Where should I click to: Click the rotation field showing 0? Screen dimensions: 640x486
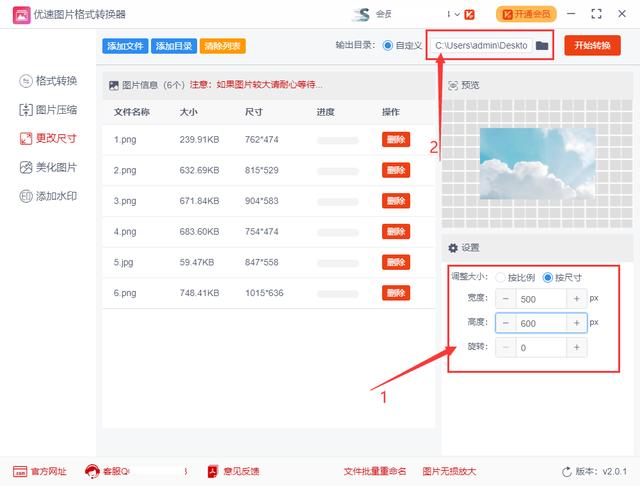[x=541, y=348]
